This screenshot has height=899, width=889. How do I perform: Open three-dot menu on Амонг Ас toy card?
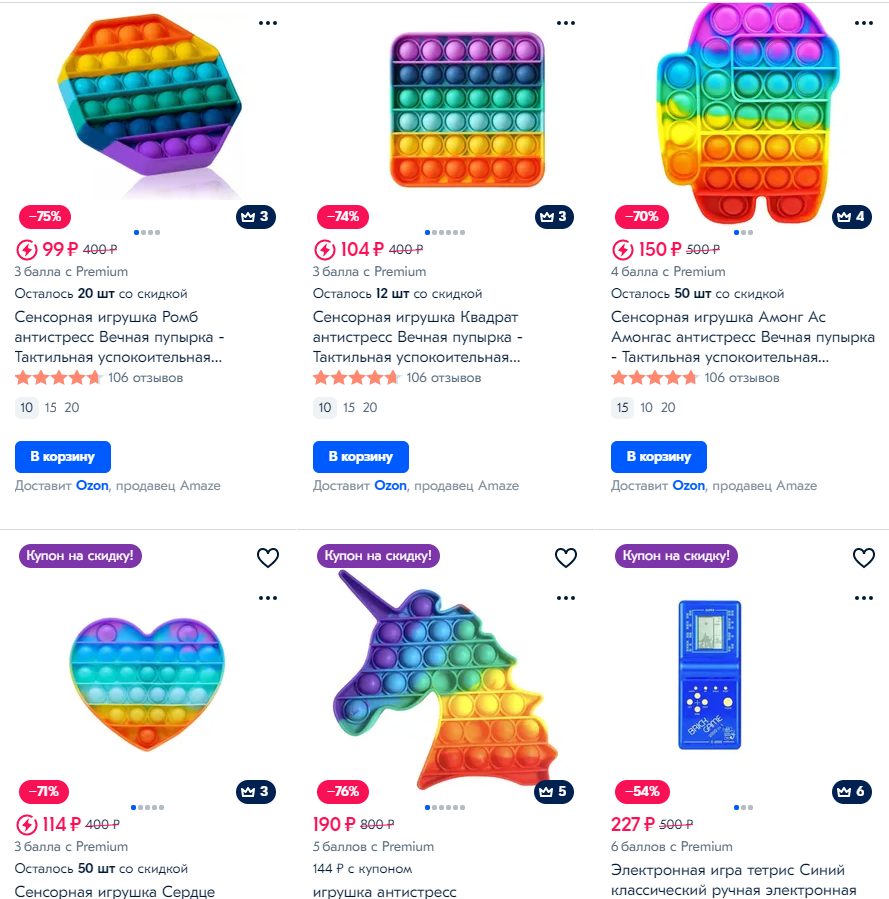[x=864, y=23]
